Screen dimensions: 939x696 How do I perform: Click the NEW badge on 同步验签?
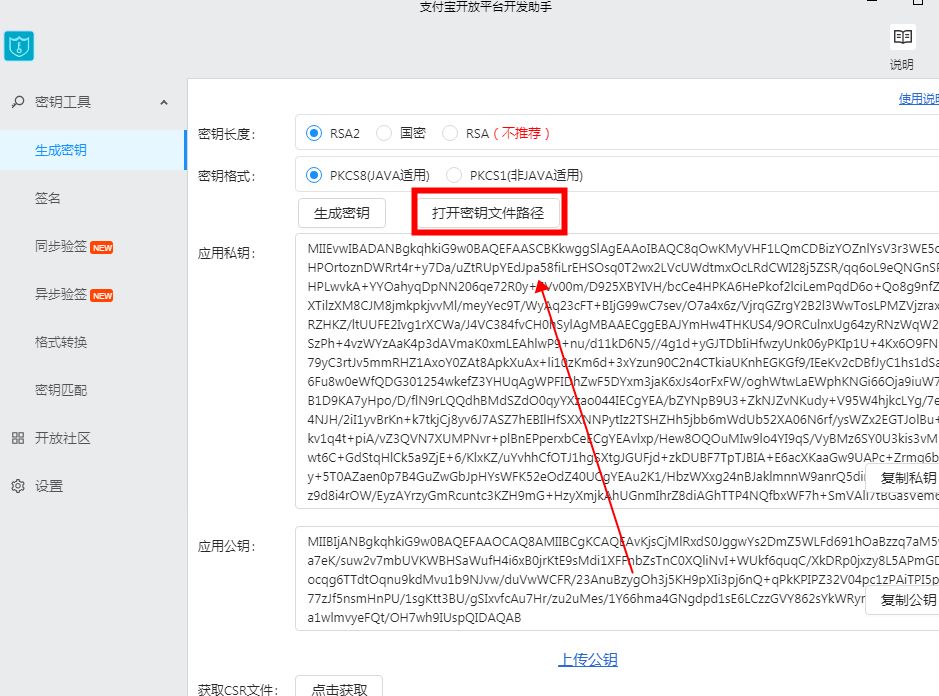pyautogui.click(x=102, y=247)
